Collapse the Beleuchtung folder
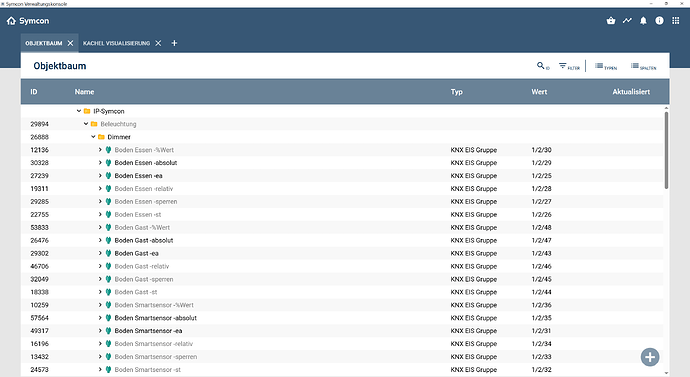690x377 pixels. (86, 124)
